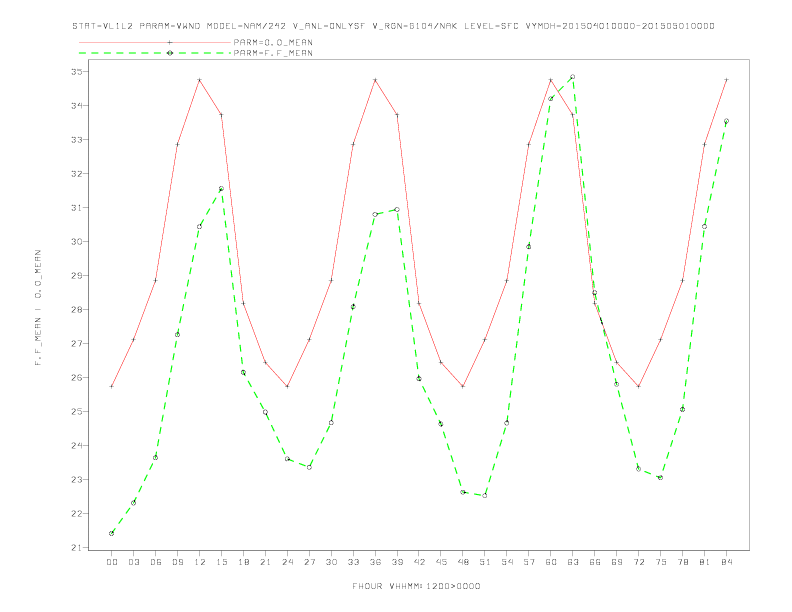
Task: Click y-axis tick label 29
Action: 77,276
